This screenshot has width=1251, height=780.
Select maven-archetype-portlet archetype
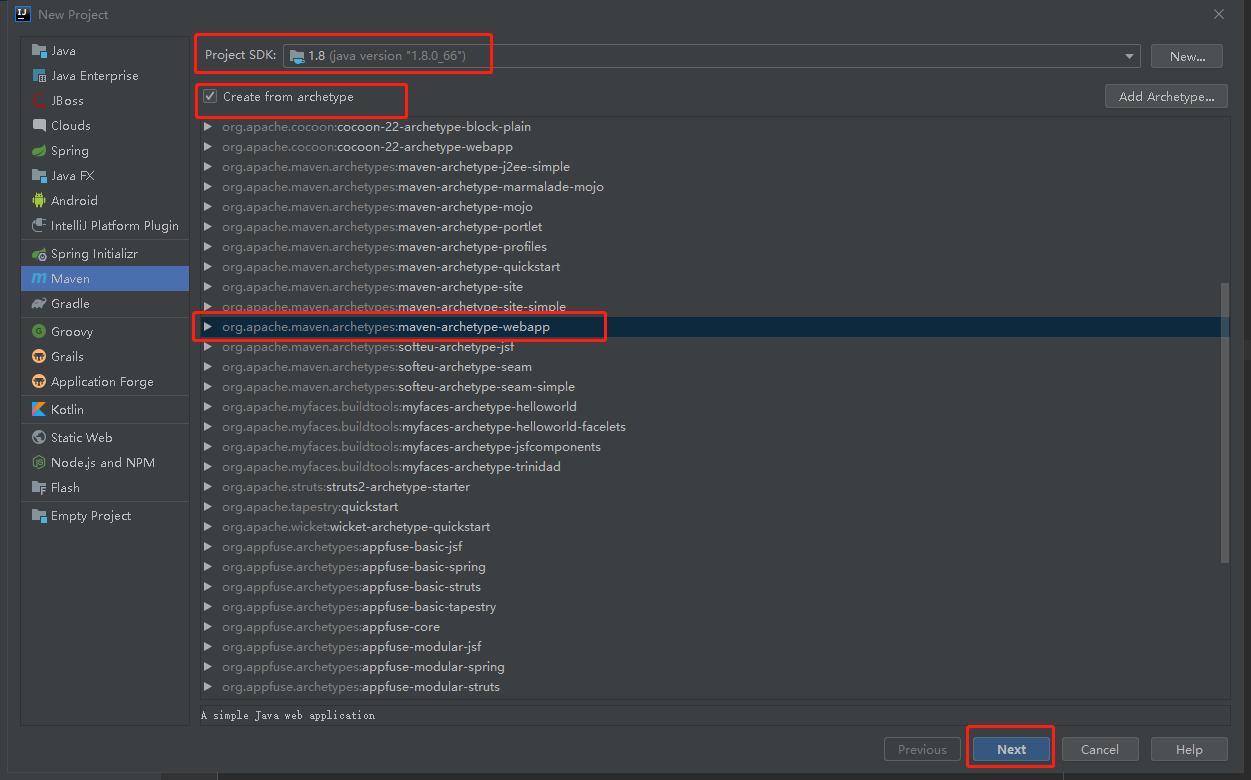[x=382, y=227]
